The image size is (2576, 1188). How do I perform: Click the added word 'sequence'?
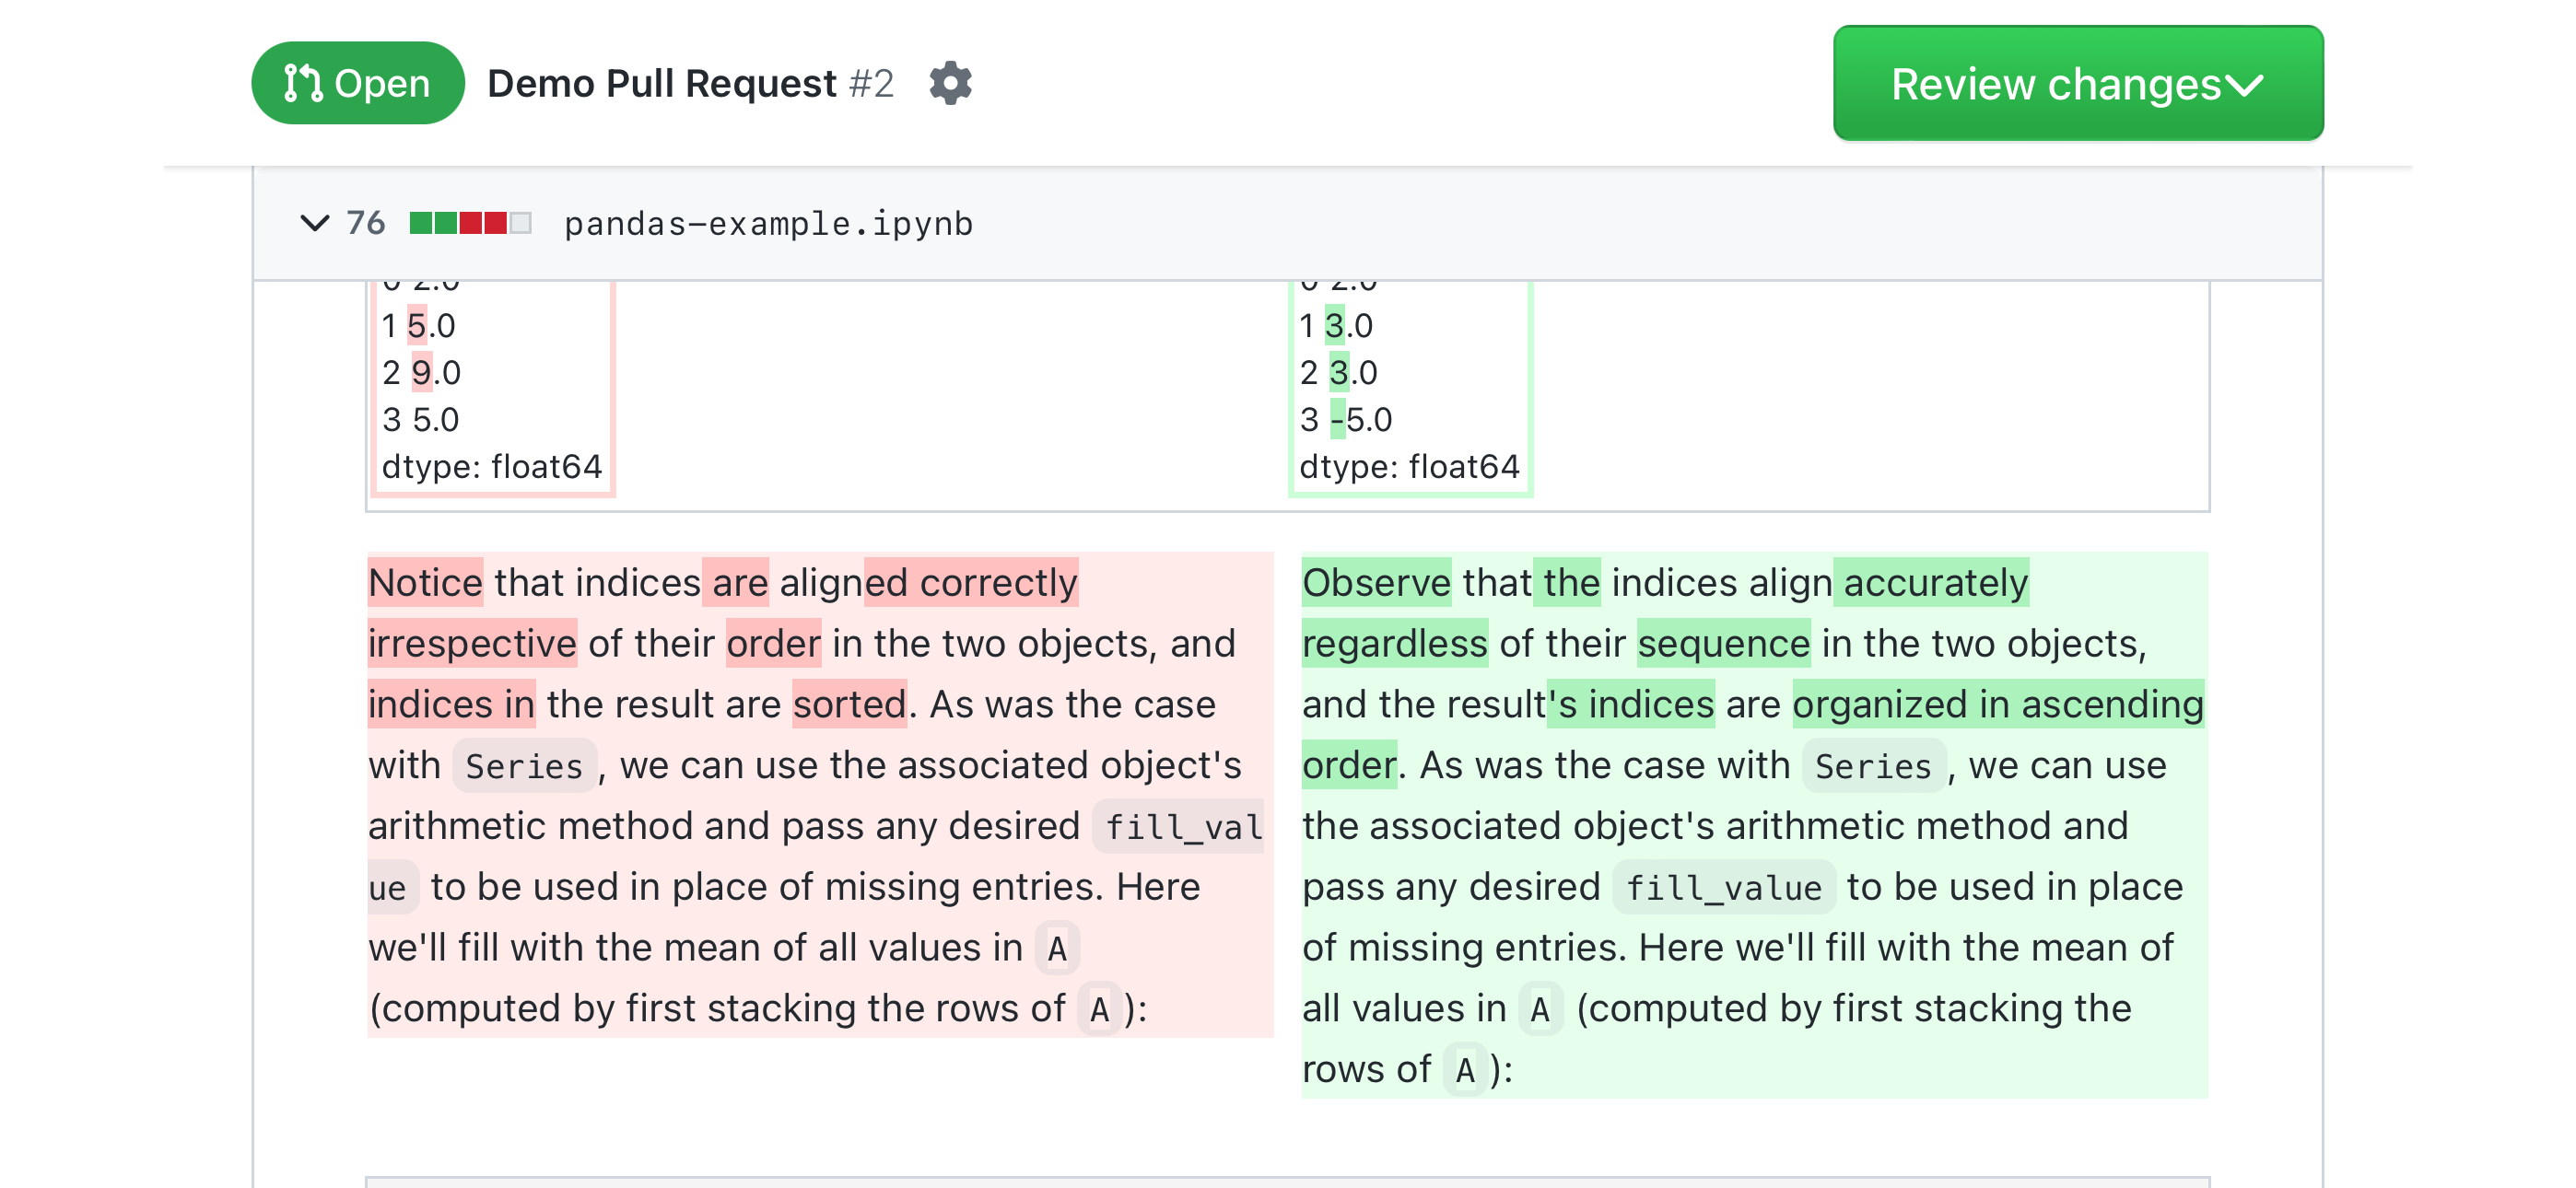coord(1723,644)
